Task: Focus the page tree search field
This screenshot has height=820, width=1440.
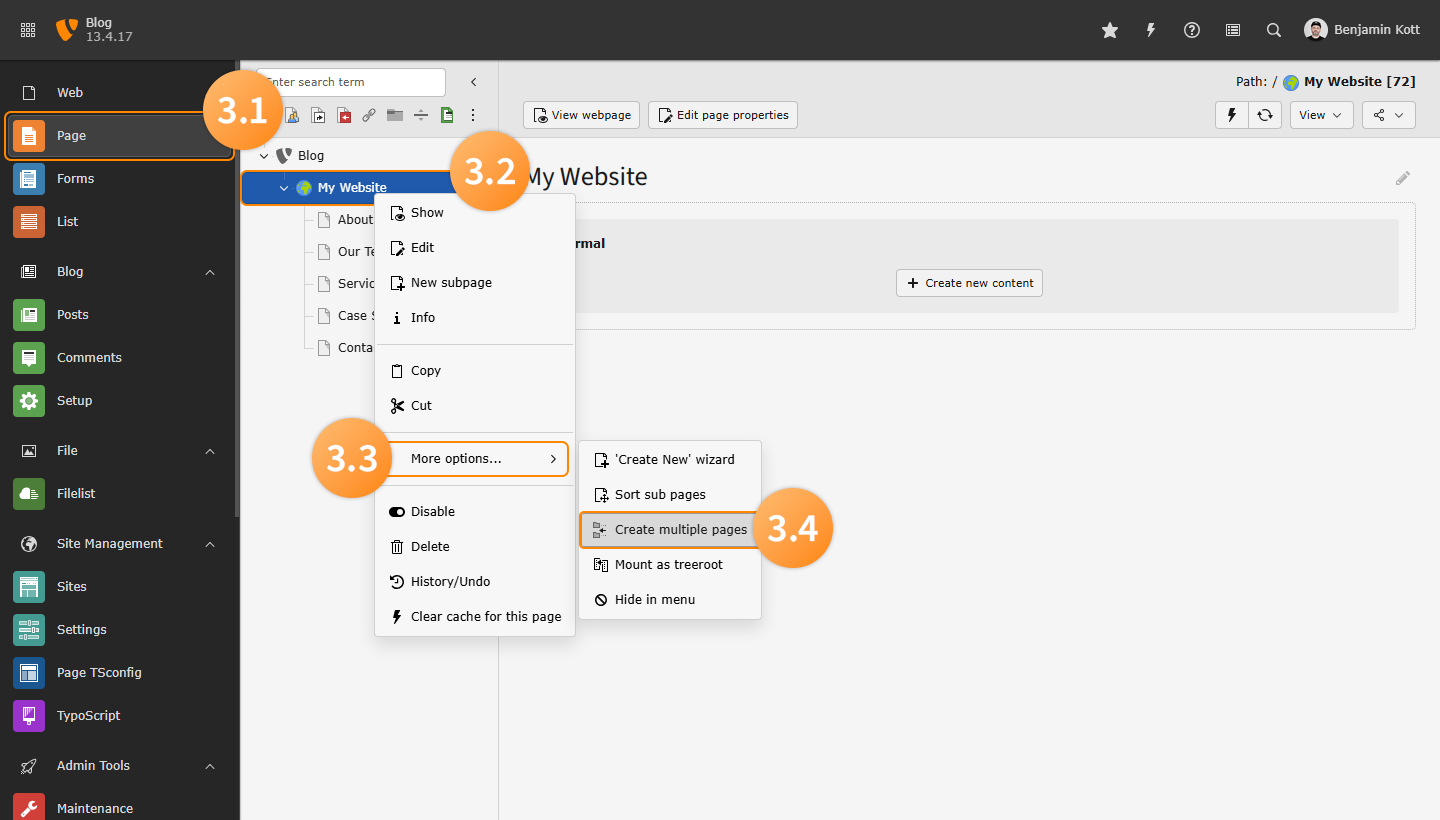Action: pos(352,82)
